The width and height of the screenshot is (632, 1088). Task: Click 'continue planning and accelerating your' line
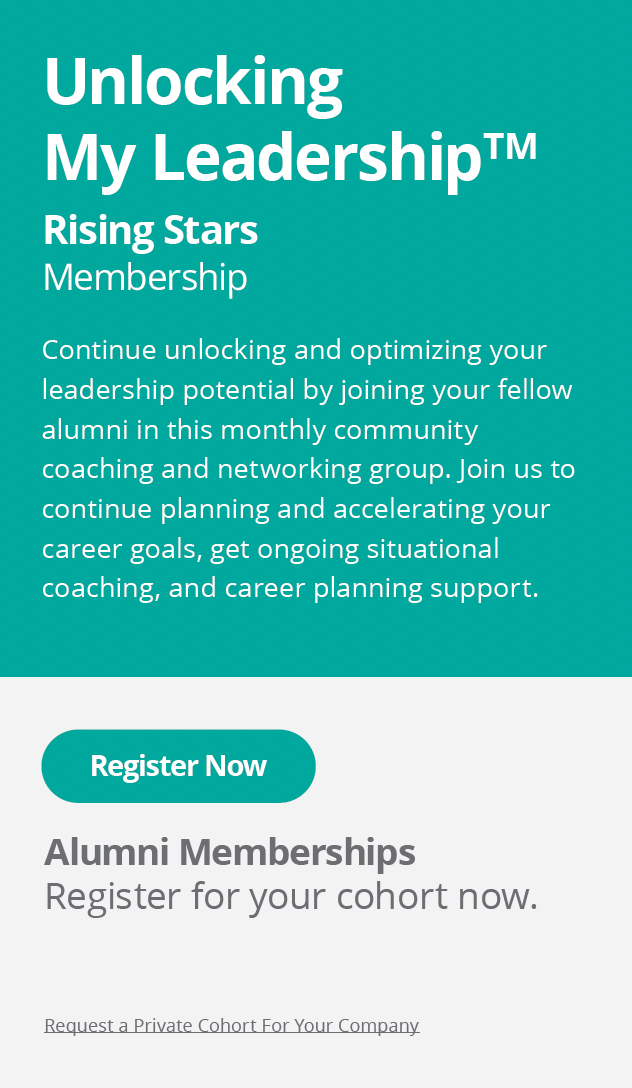tap(296, 509)
